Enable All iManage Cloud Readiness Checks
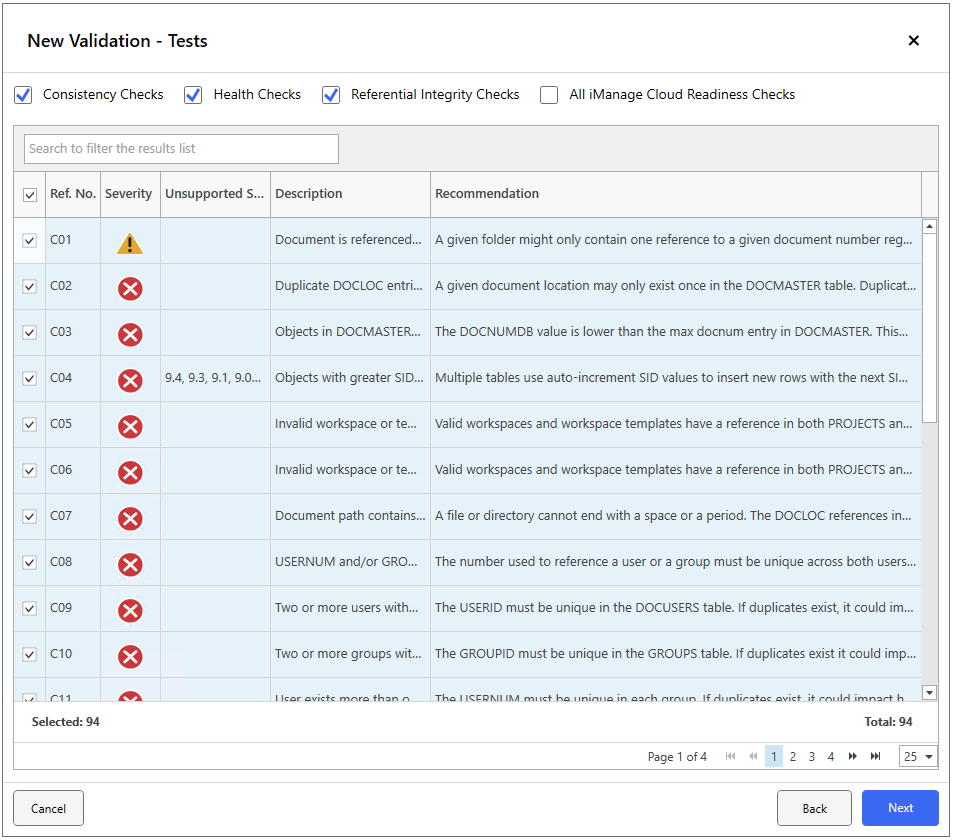The height and width of the screenshot is (840, 953). click(548, 94)
